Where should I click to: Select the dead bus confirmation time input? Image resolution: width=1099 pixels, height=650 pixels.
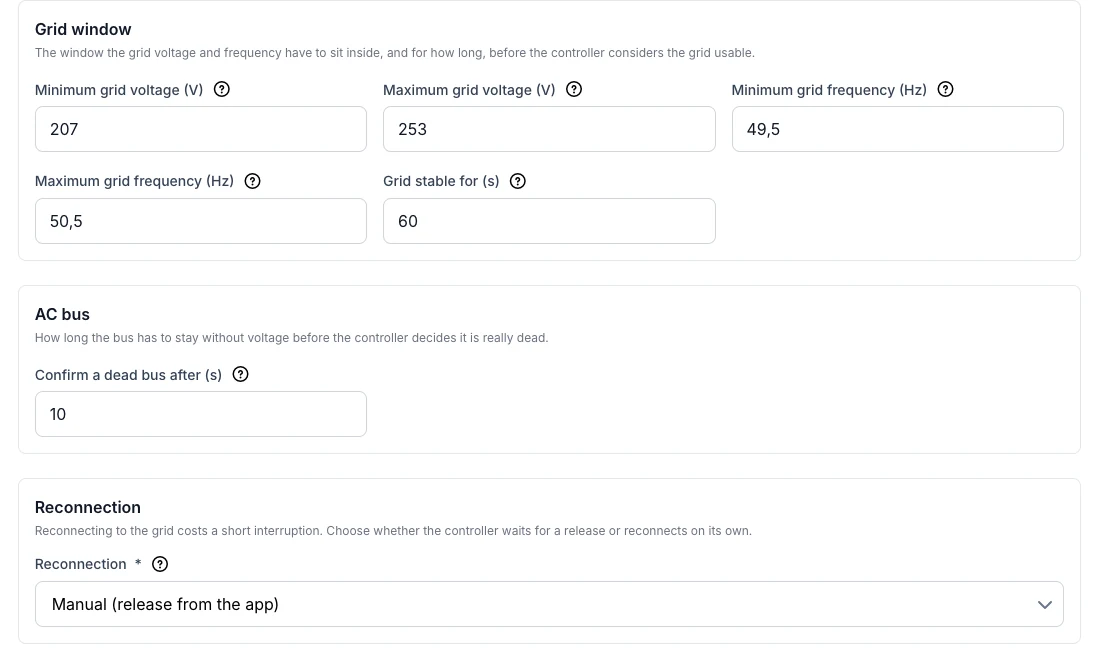(200, 414)
